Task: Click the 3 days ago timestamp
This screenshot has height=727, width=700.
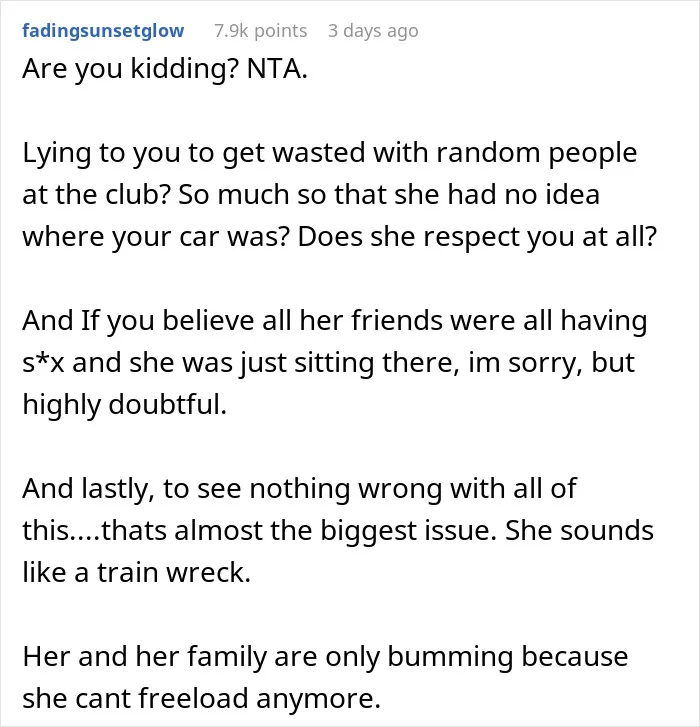Action: point(373,31)
